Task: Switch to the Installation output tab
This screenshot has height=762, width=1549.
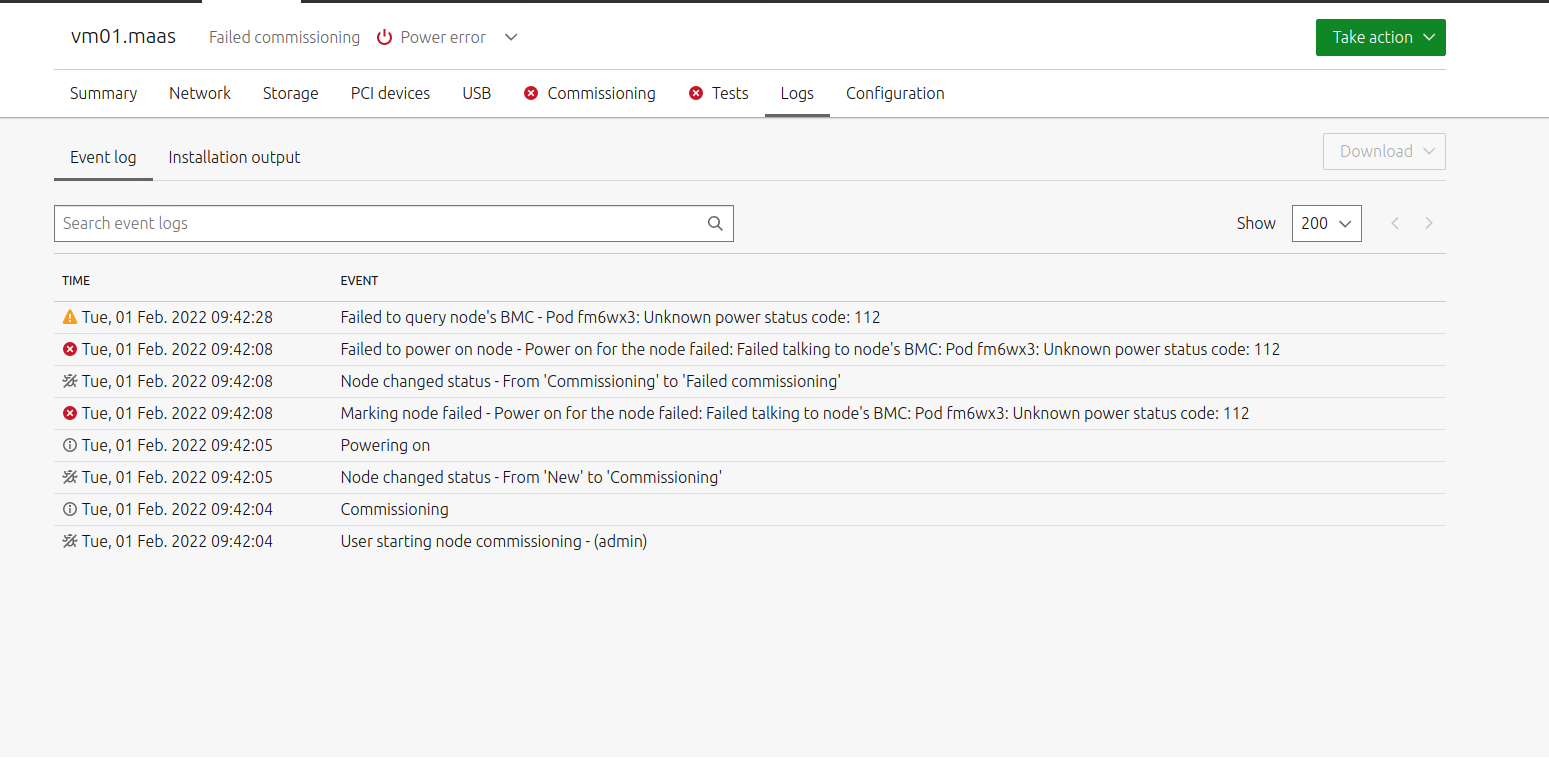Action: (x=234, y=157)
